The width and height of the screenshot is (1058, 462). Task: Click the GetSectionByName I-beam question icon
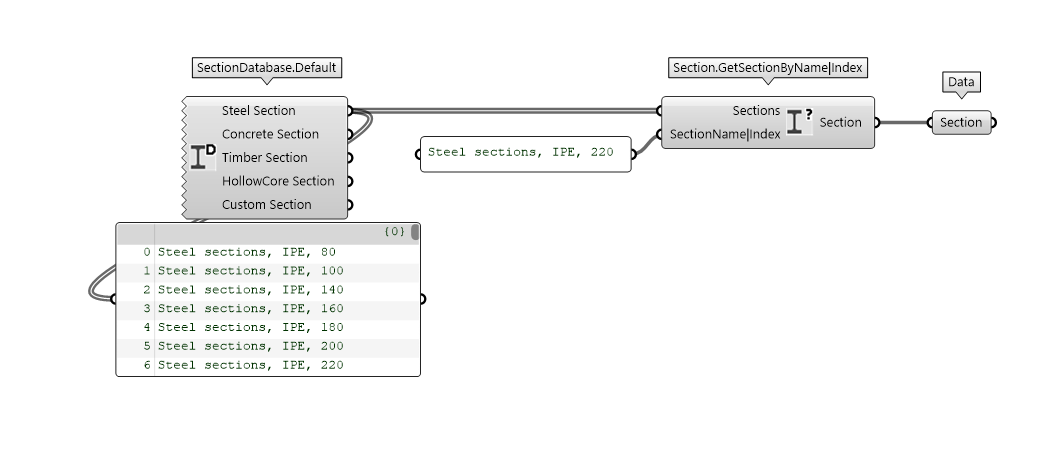click(x=798, y=122)
